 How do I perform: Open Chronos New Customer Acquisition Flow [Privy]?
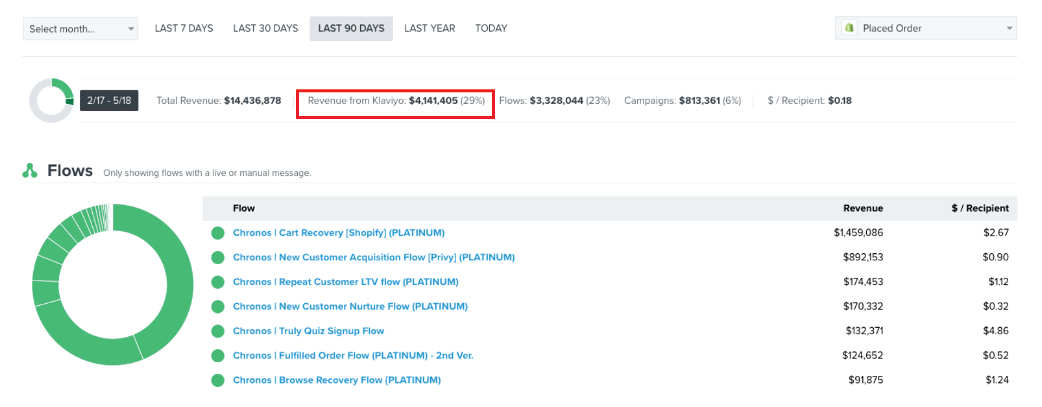pos(373,257)
